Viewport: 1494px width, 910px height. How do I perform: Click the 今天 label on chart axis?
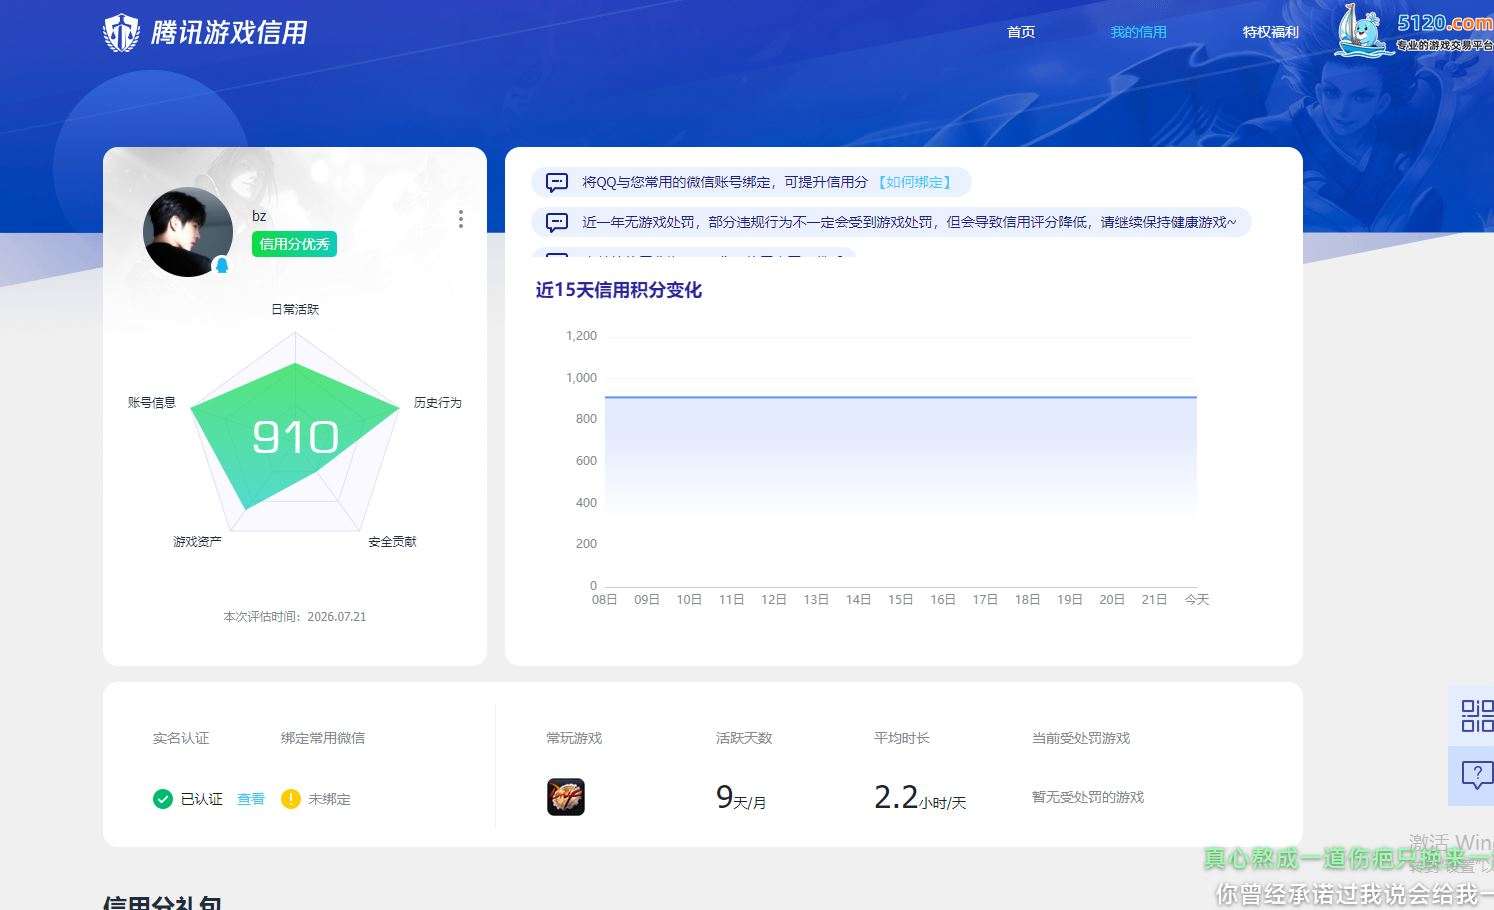pyautogui.click(x=1197, y=600)
